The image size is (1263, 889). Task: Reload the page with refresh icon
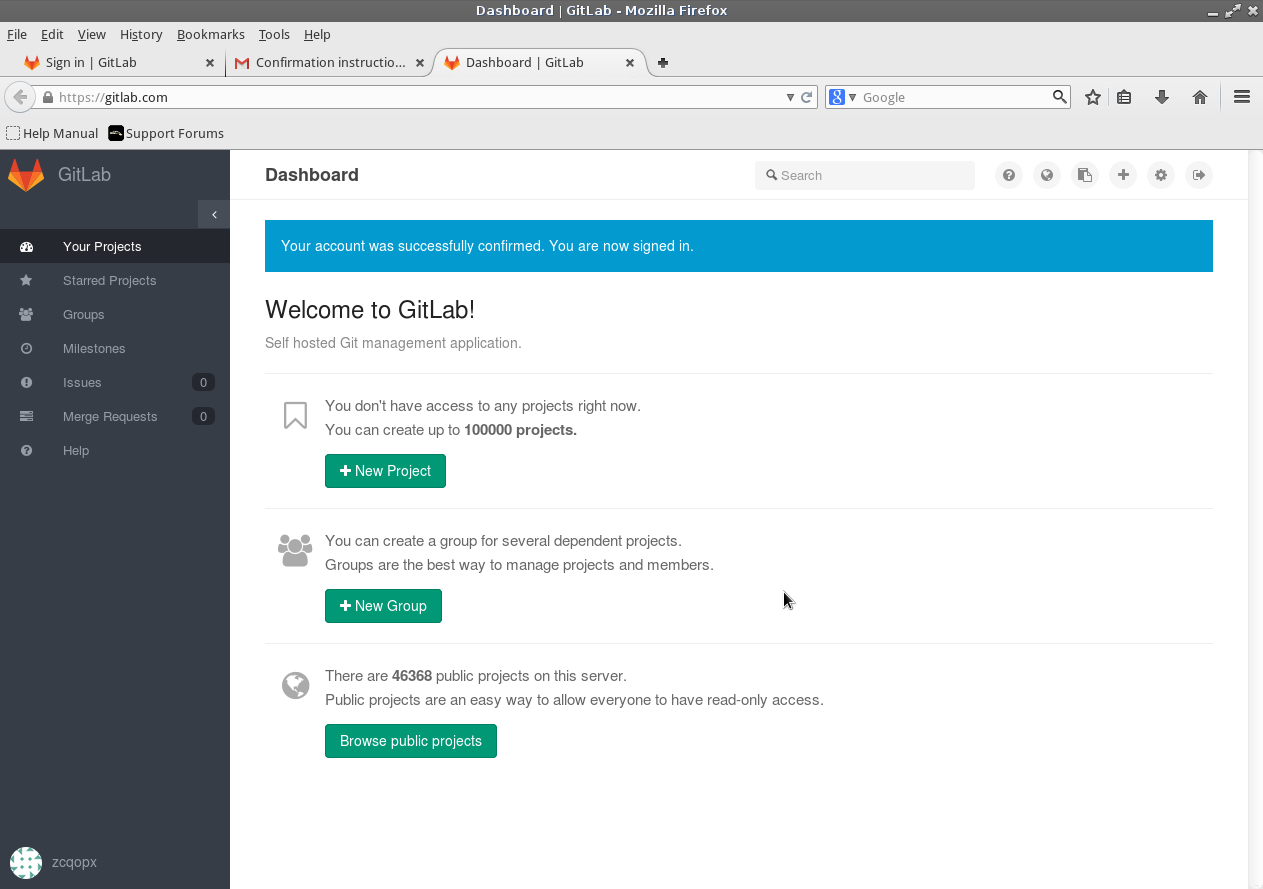click(x=806, y=97)
